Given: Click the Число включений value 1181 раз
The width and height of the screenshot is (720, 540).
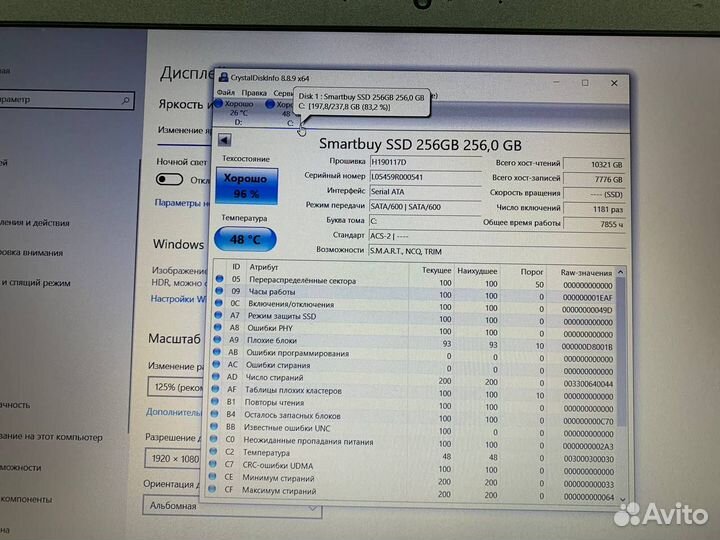Looking at the screenshot, I should [594, 209].
